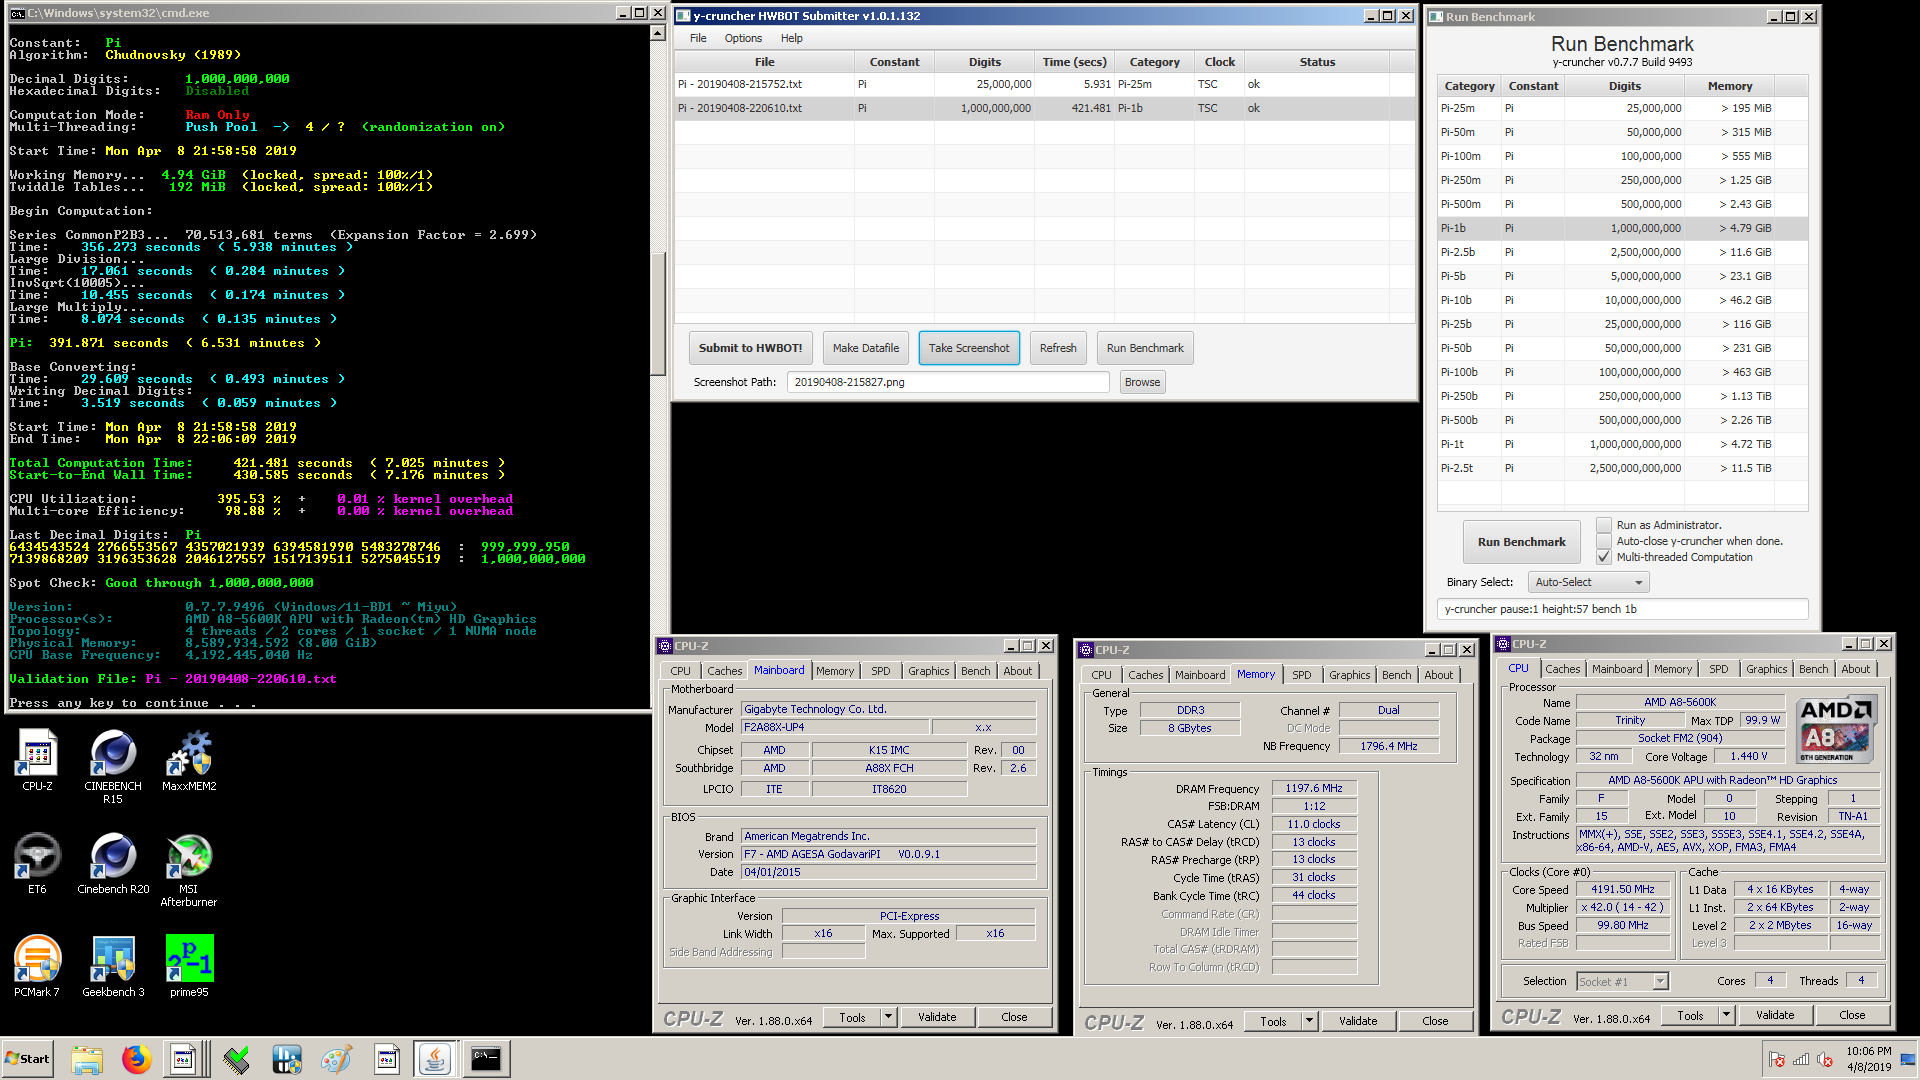Click the Time (secs) column header
1920x1080 pixels.
point(1074,62)
